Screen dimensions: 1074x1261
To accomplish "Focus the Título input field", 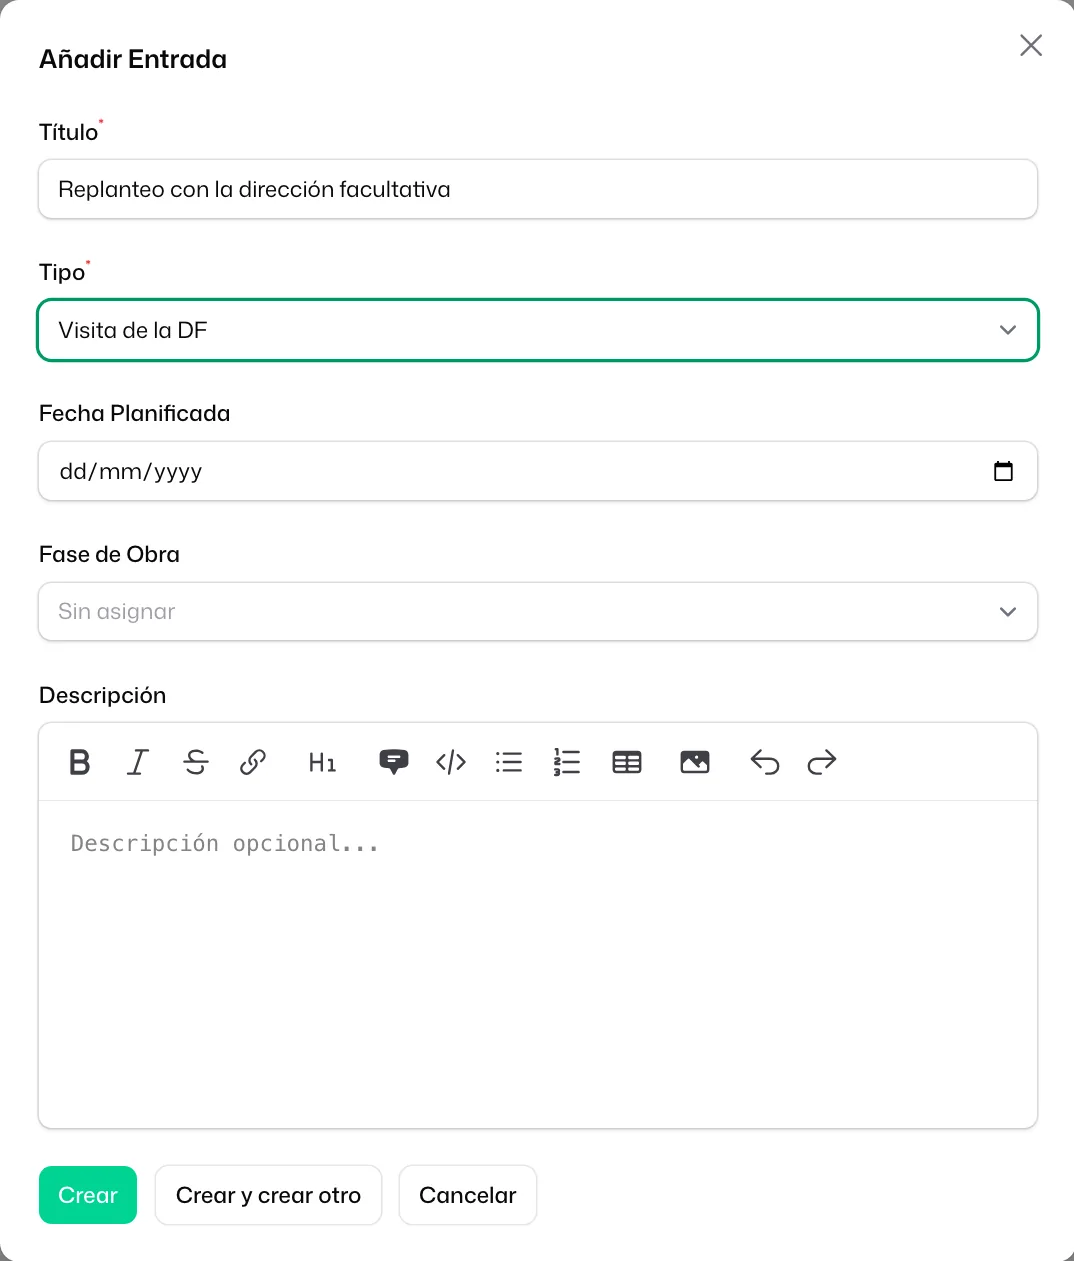I will click(538, 189).
